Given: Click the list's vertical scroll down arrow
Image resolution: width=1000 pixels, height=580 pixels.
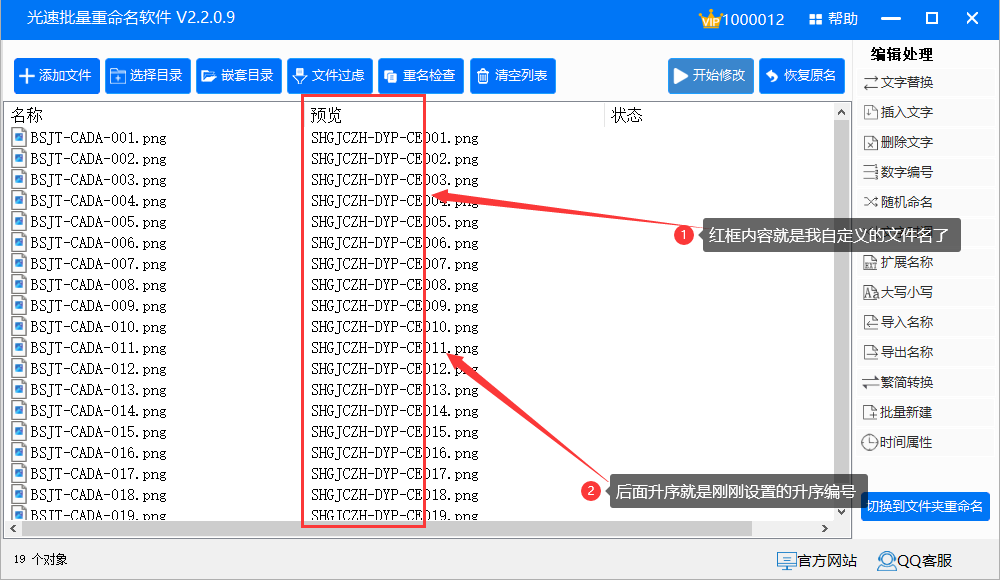Looking at the screenshot, I should click(841, 512).
